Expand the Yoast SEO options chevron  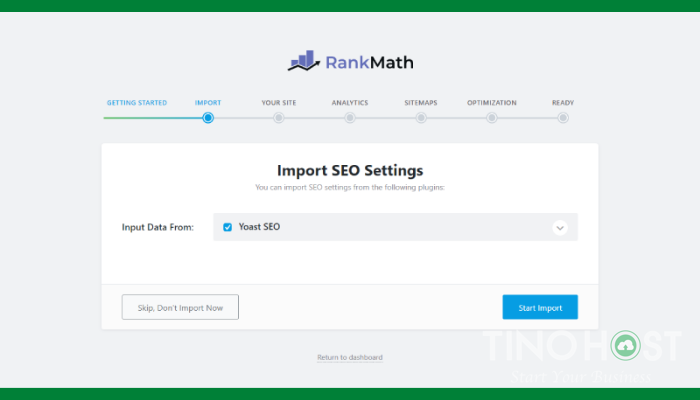560,228
